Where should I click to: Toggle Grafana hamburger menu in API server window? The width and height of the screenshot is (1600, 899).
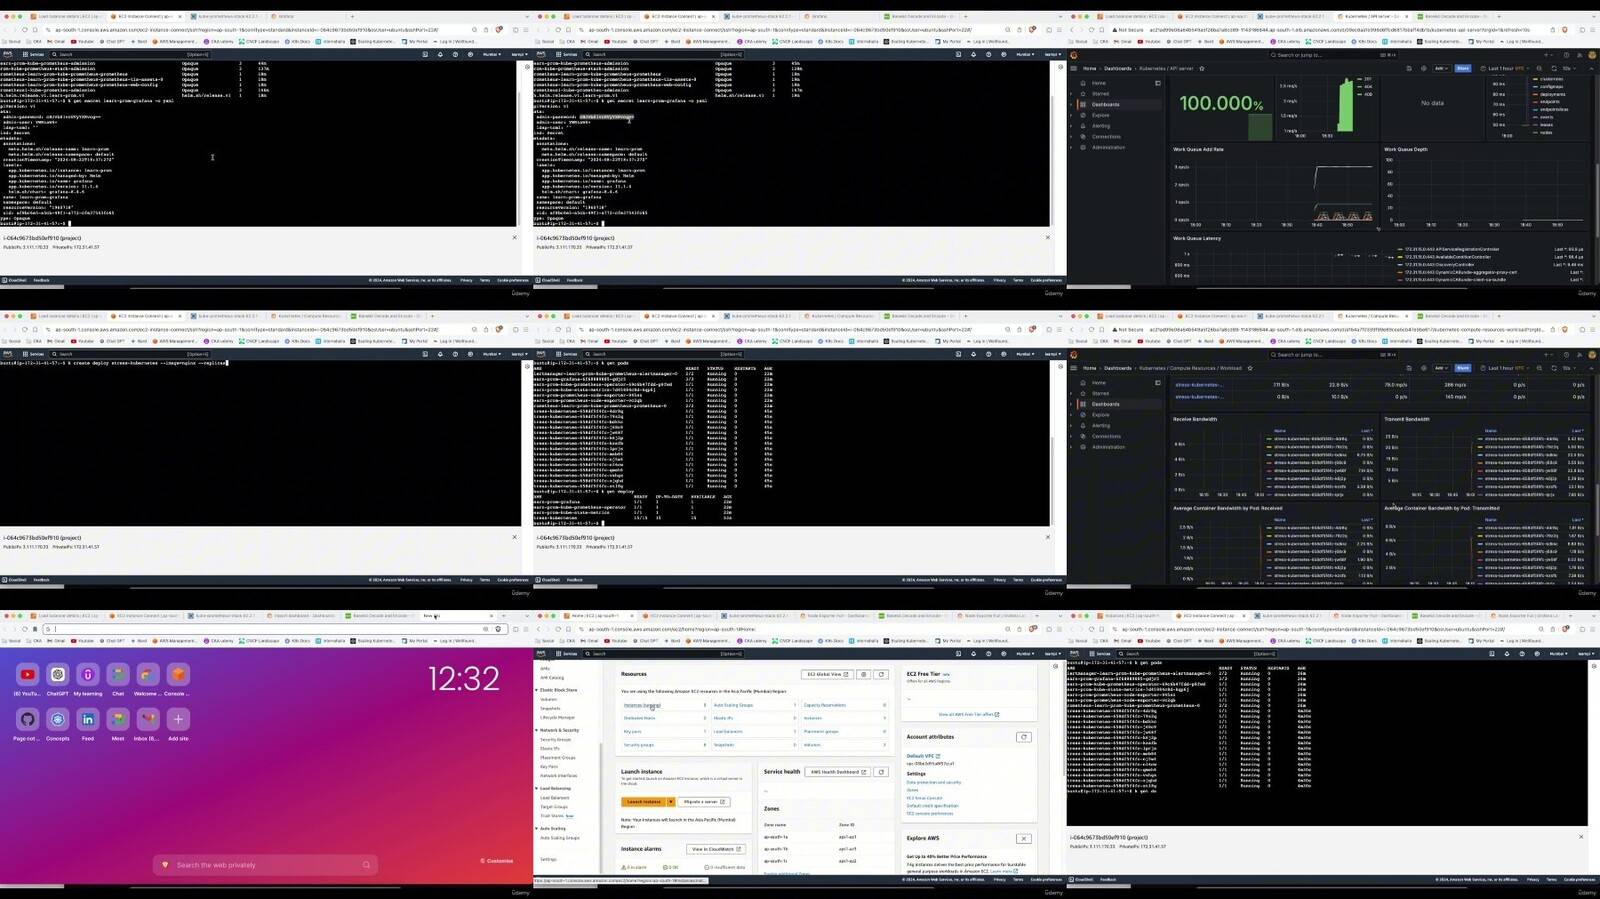coord(1074,68)
